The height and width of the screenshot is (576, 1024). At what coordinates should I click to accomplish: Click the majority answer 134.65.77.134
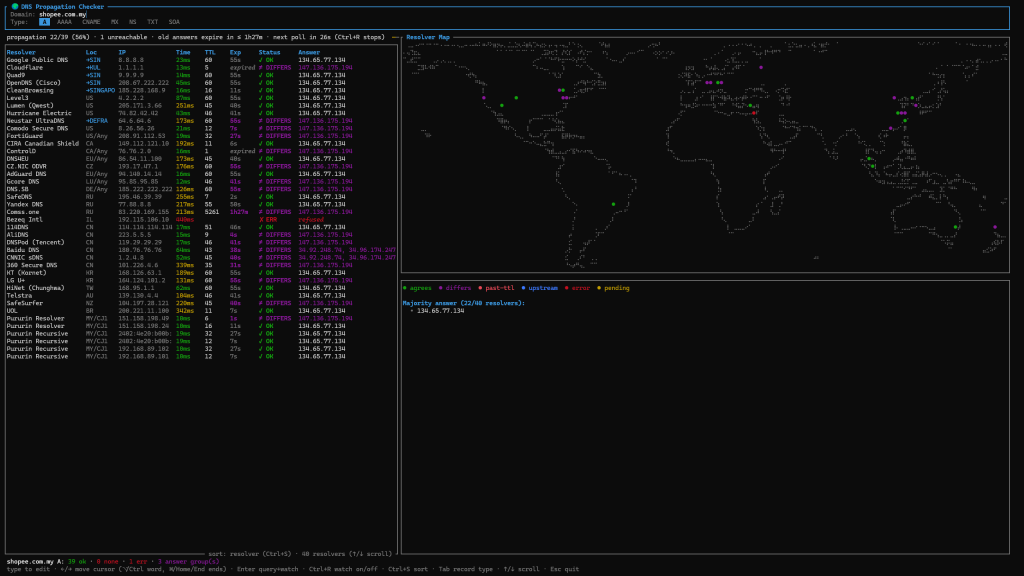coord(441,311)
